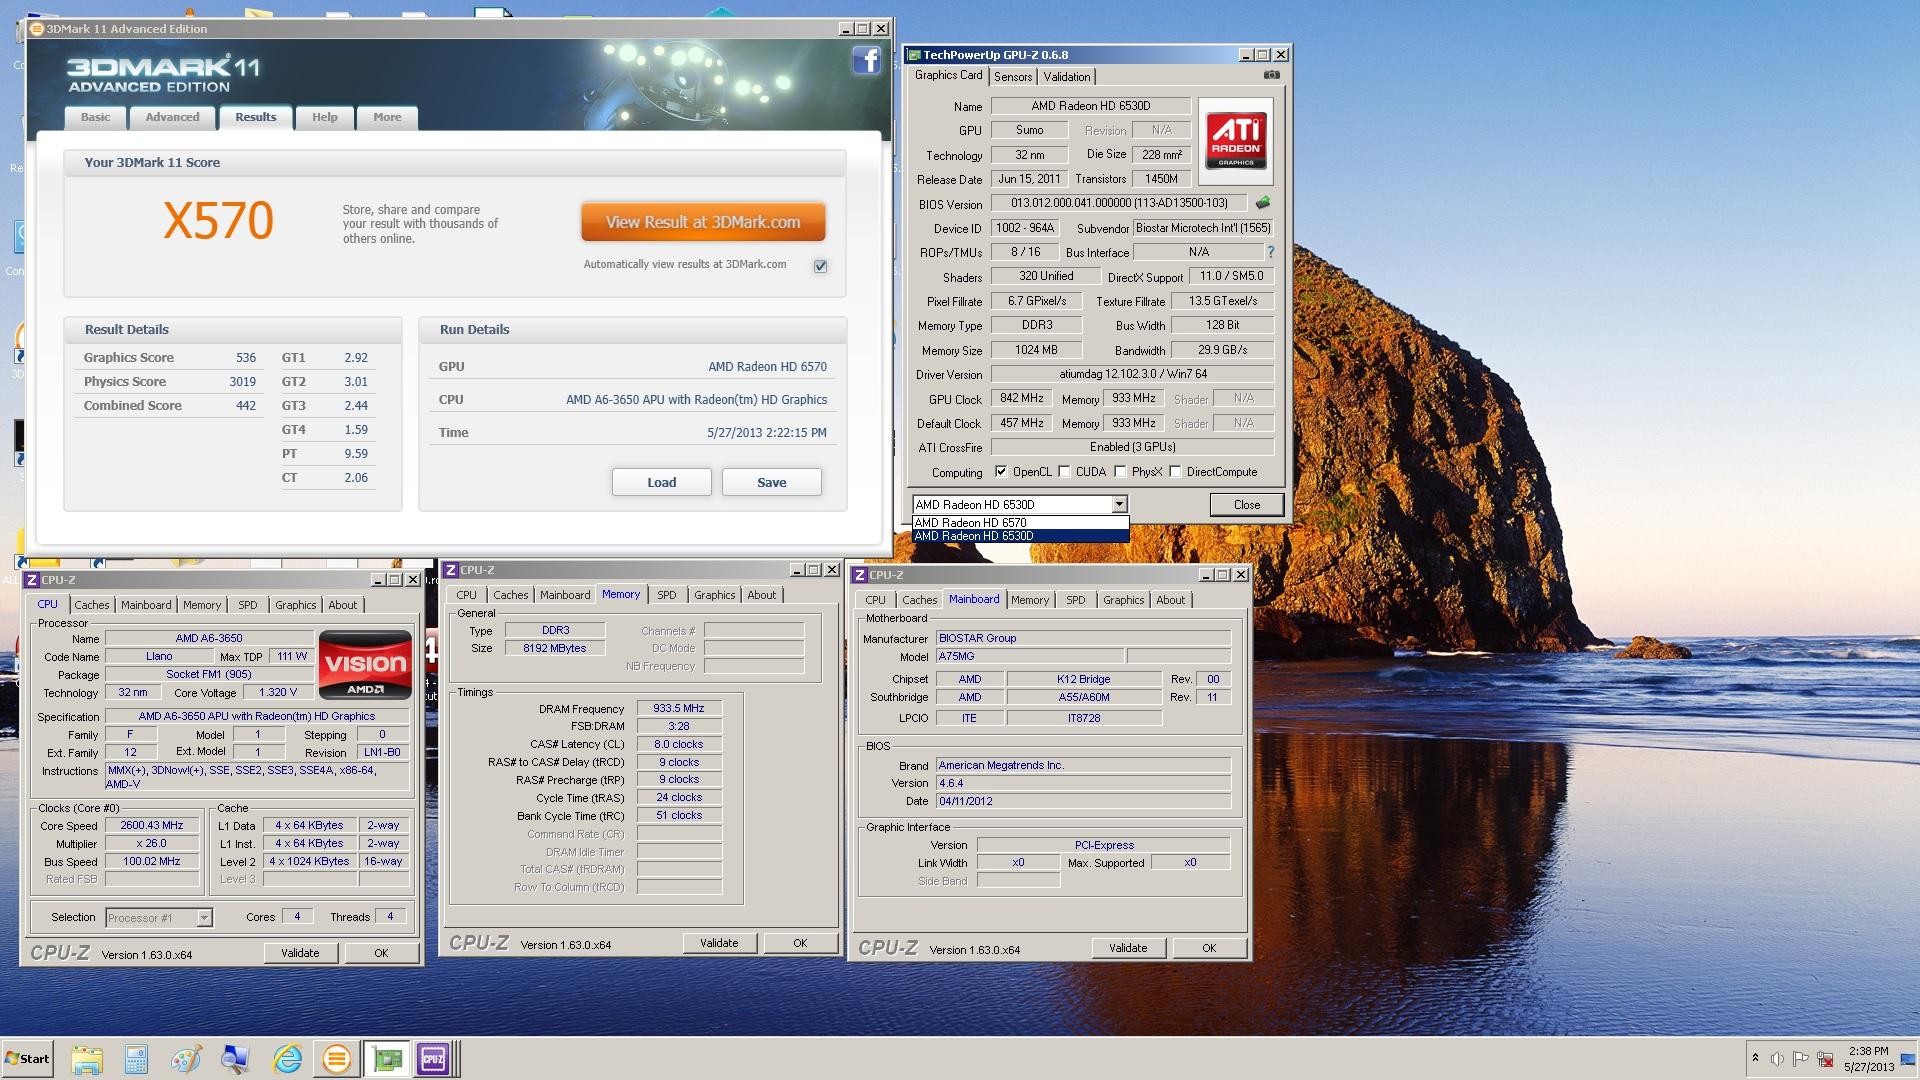Toggle OpenCL checkbox in GPU-Z
The image size is (1920, 1080).
(1001, 472)
